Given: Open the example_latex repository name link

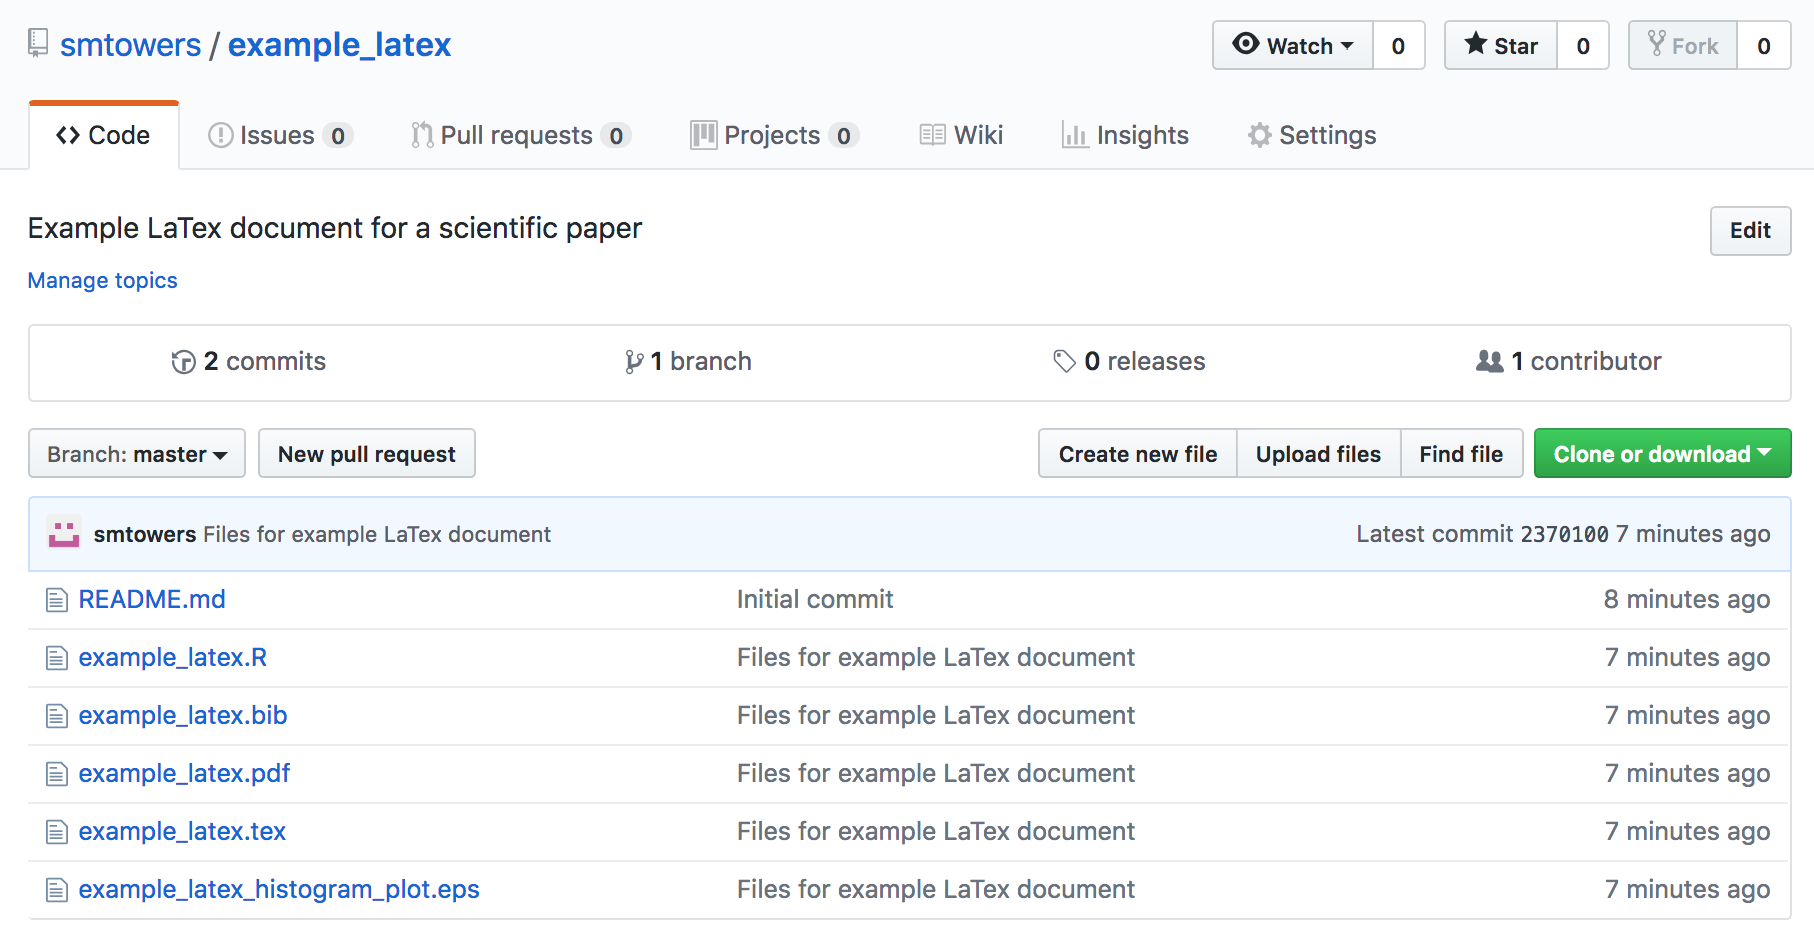Looking at the screenshot, I should point(339,45).
